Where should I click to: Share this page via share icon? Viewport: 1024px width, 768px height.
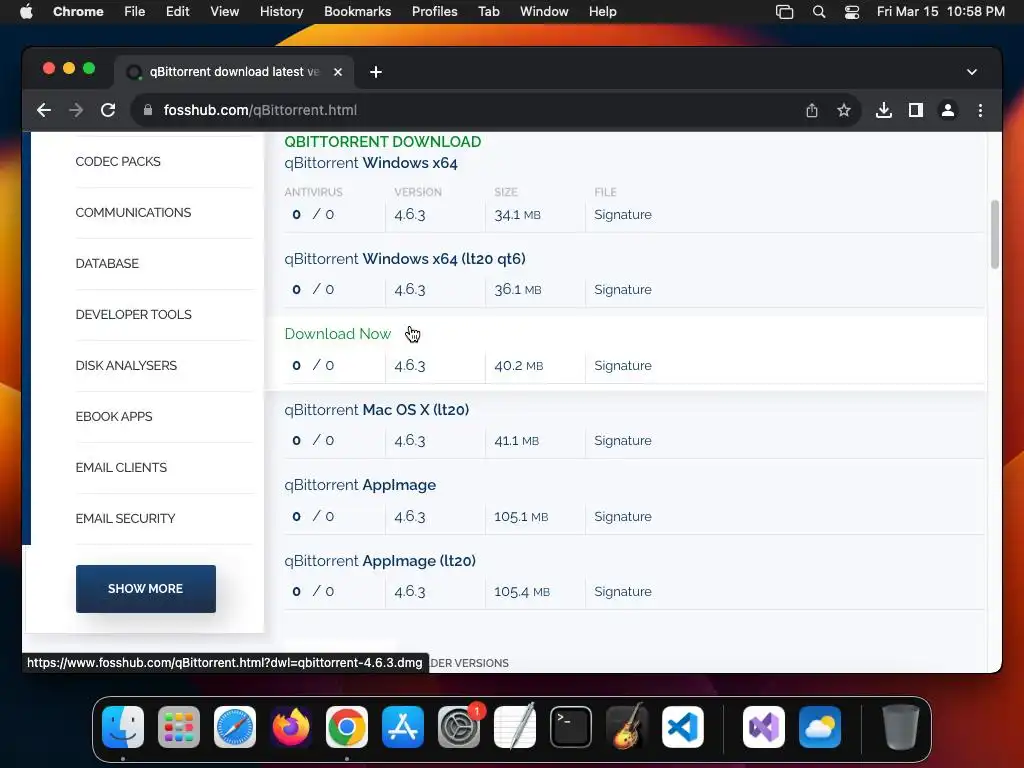(812, 110)
